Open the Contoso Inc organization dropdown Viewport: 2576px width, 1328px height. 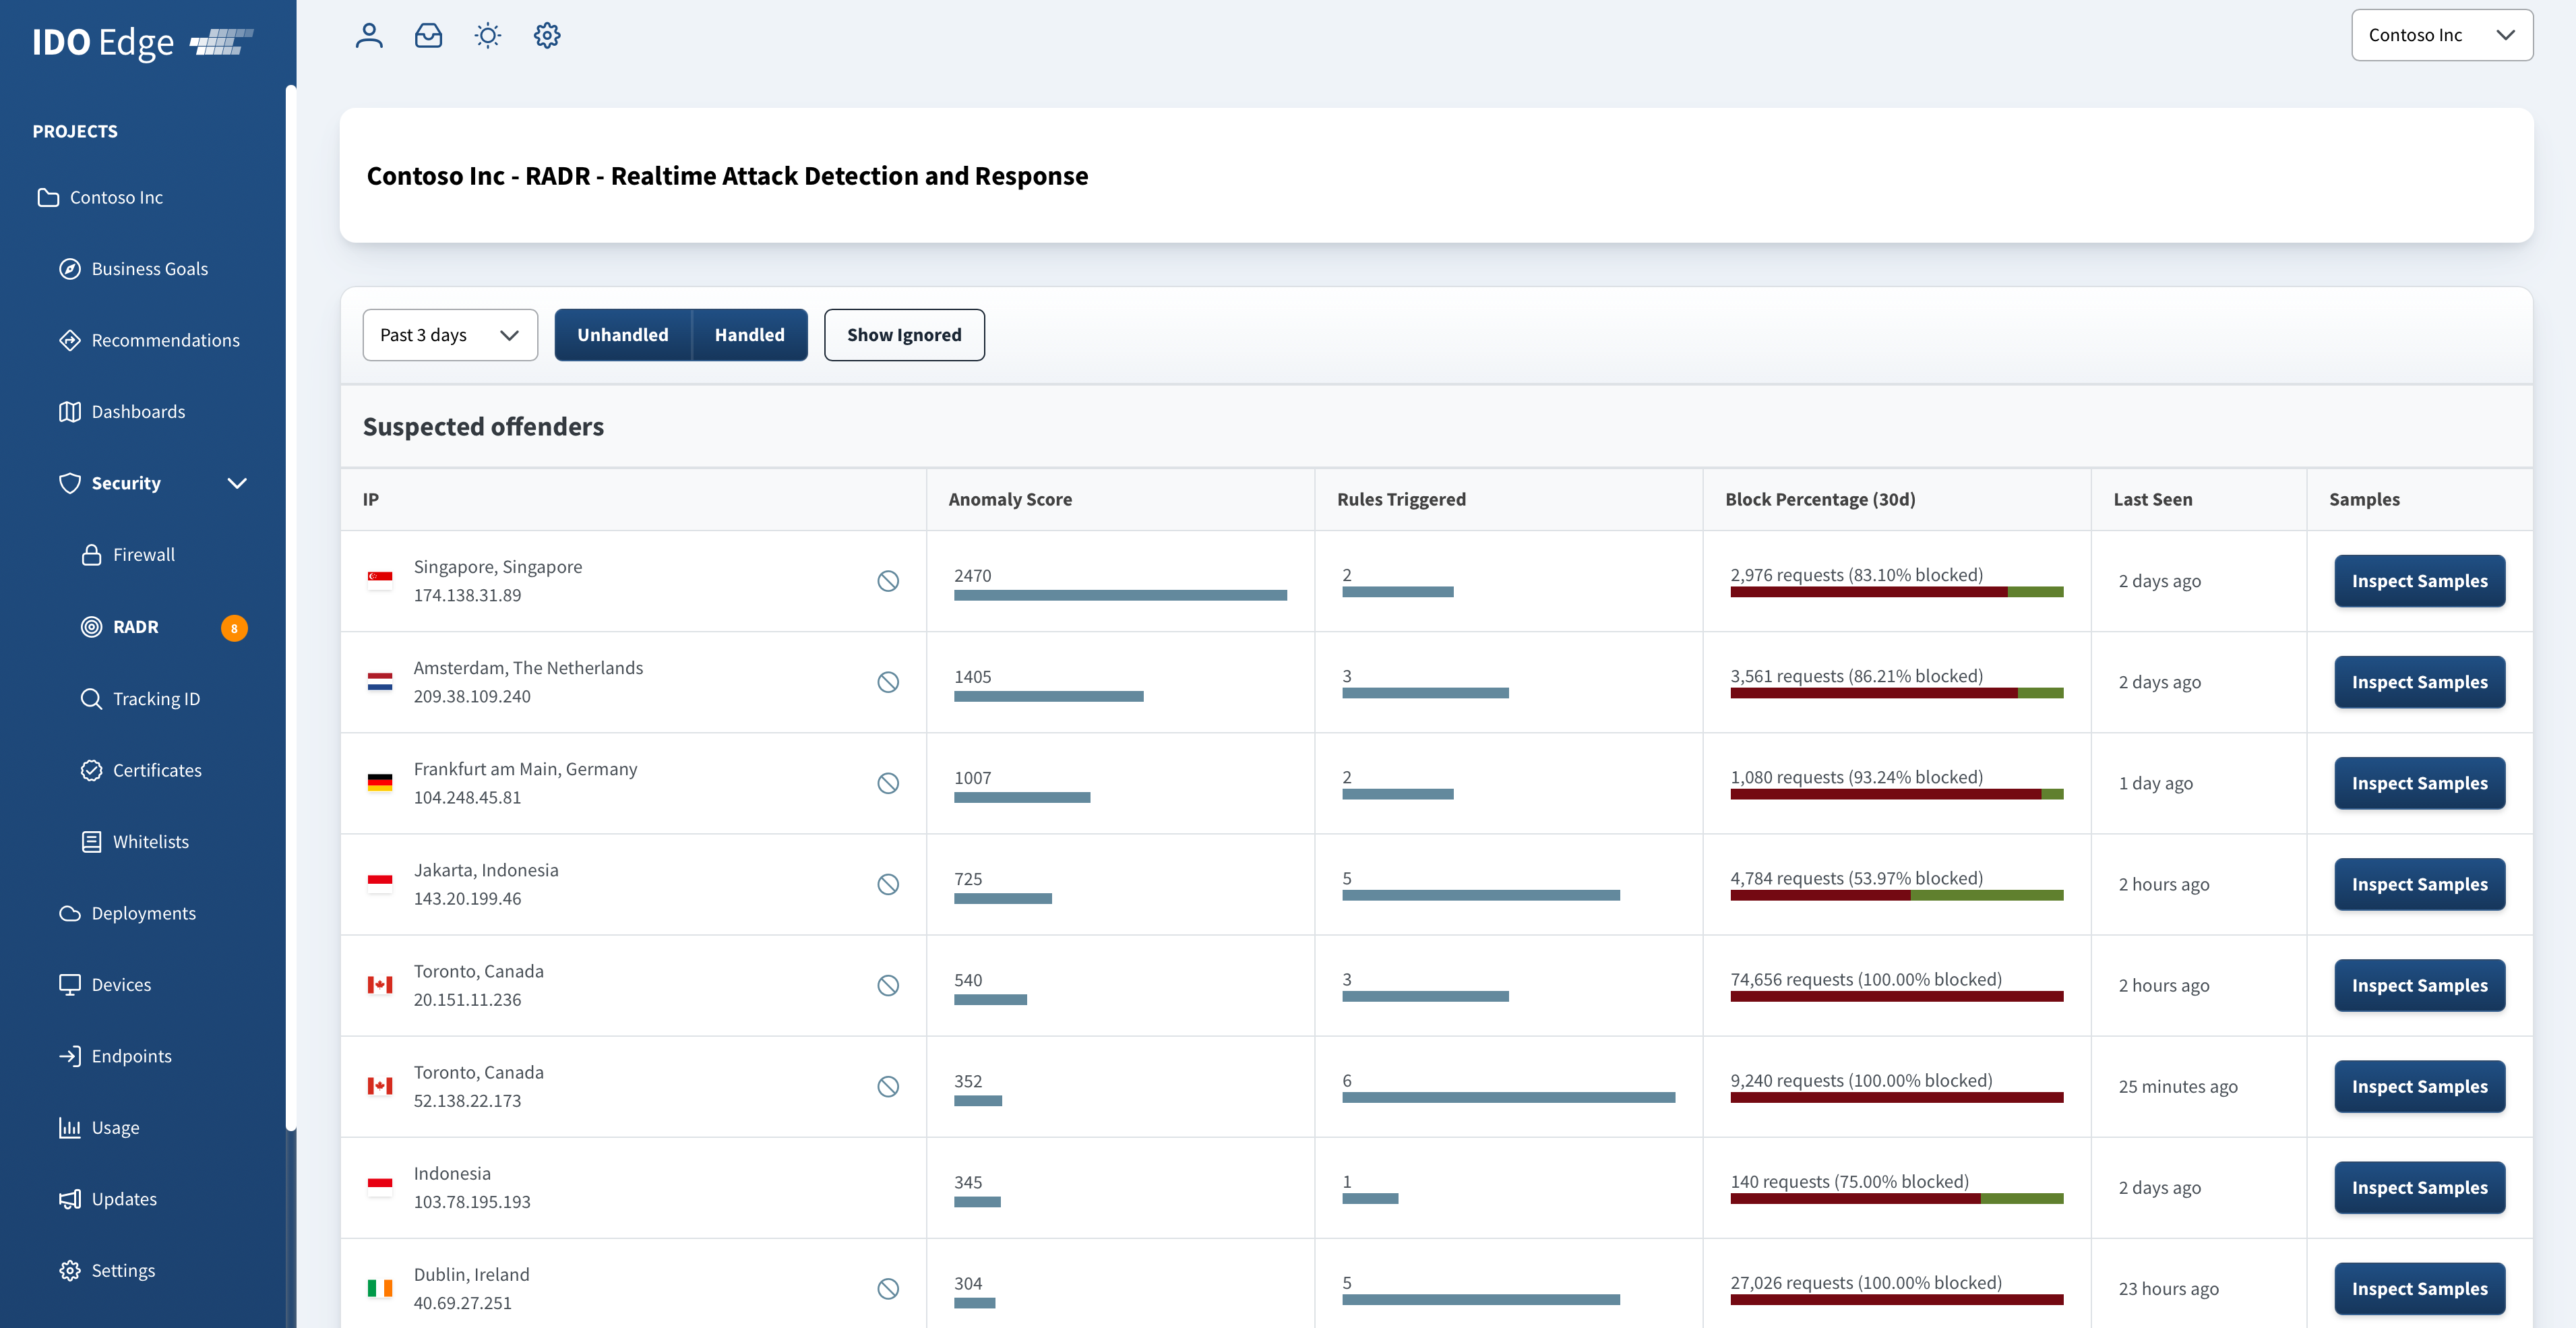[x=2441, y=35]
